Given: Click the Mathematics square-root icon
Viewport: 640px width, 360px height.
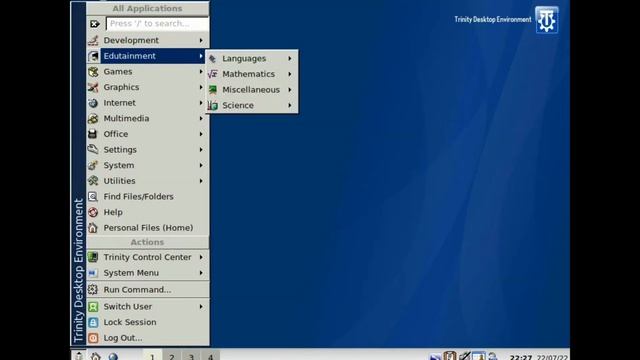Looking at the screenshot, I should [213, 74].
